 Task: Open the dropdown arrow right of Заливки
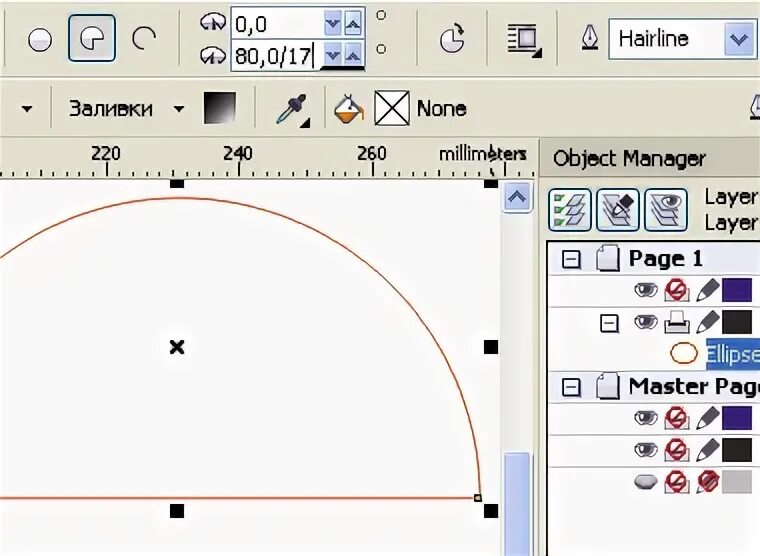(x=179, y=109)
